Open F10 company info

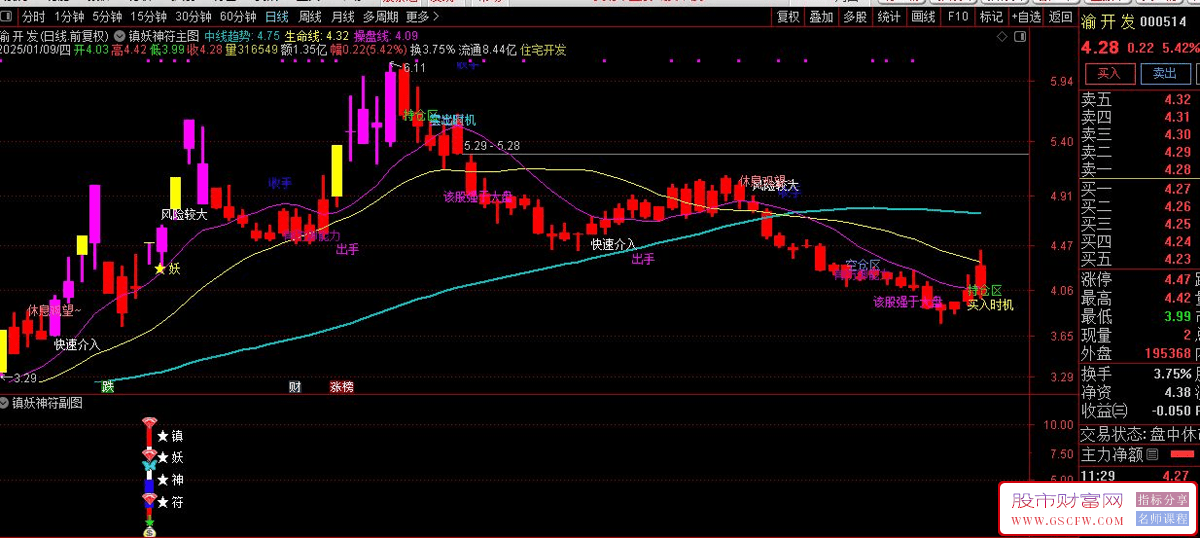click(958, 17)
